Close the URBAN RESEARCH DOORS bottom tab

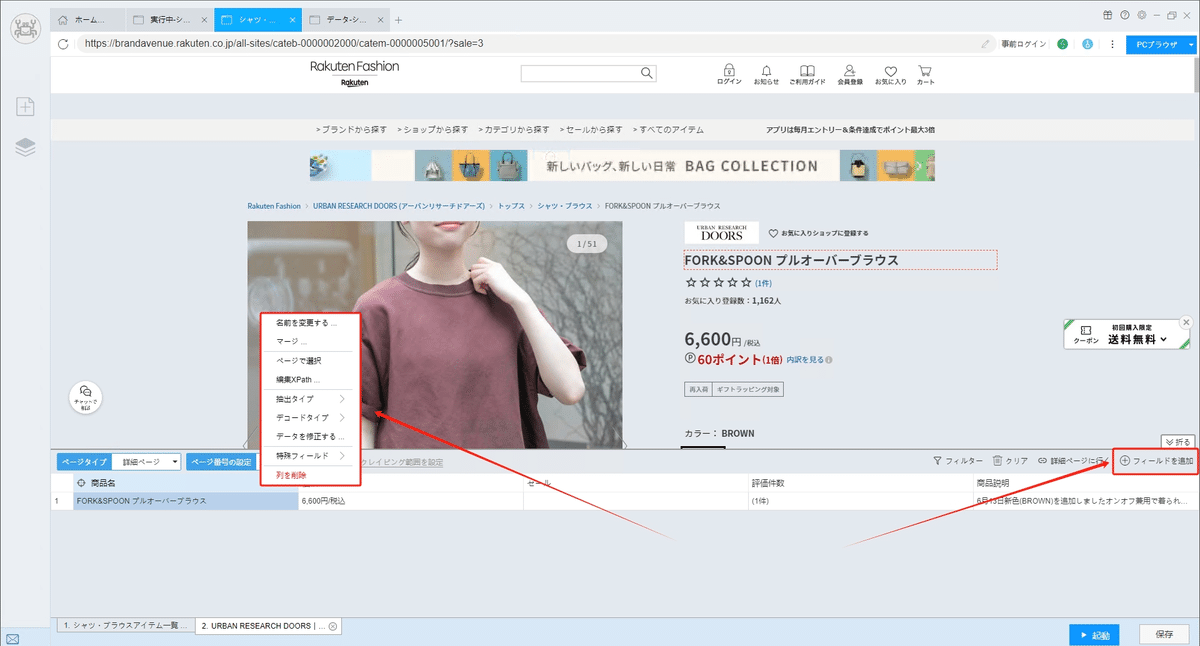(x=333, y=626)
